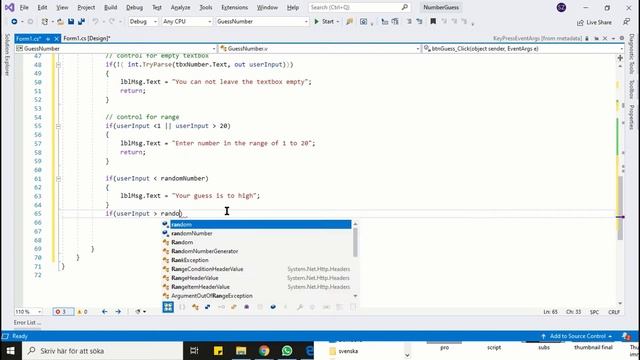
Task: Open the Debug configuration dropdown
Action: point(143,22)
